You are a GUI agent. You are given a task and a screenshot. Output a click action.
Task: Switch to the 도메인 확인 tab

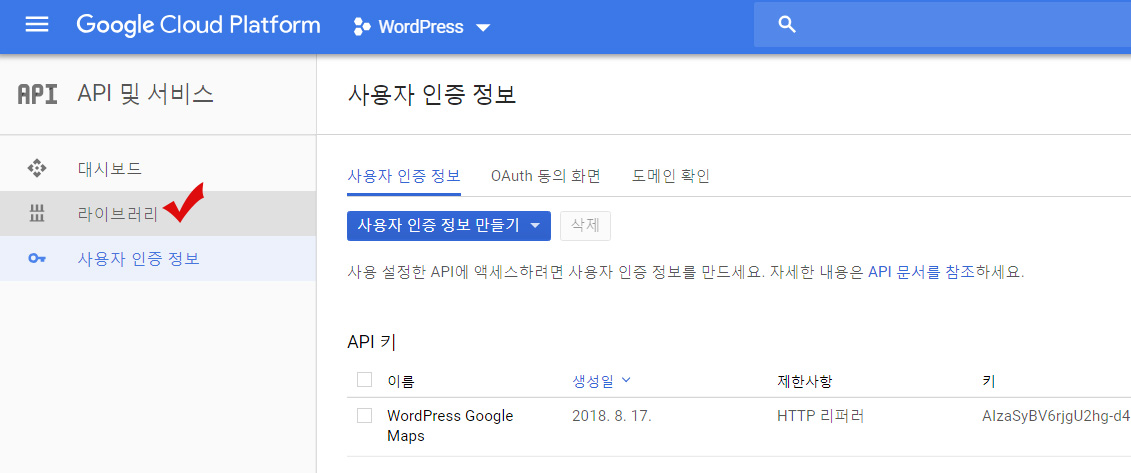(671, 176)
